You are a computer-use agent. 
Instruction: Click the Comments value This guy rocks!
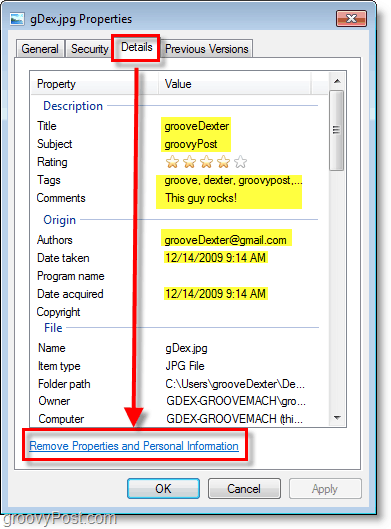201,198
